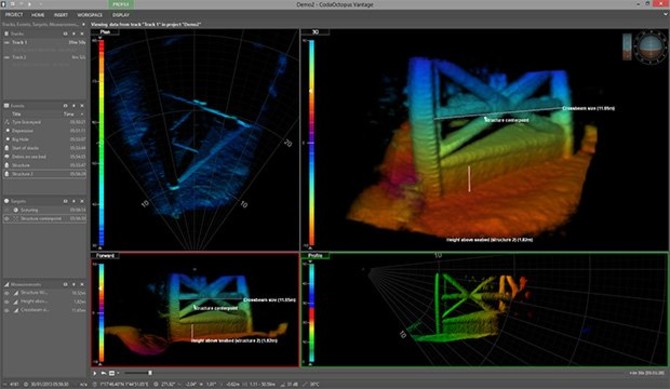The image size is (670, 389).
Task: Click the depth gauge thumbnail beside compass
Action: (627, 47)
